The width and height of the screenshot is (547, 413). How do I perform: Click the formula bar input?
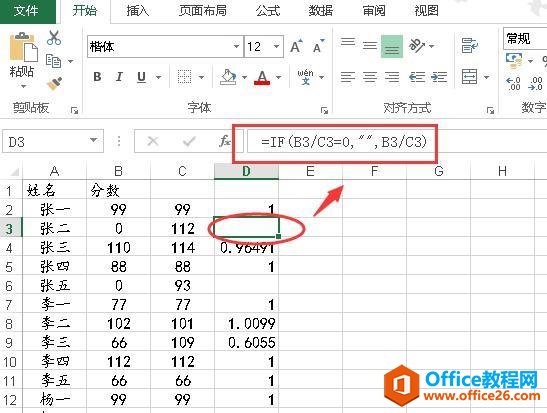click(397, 142)
